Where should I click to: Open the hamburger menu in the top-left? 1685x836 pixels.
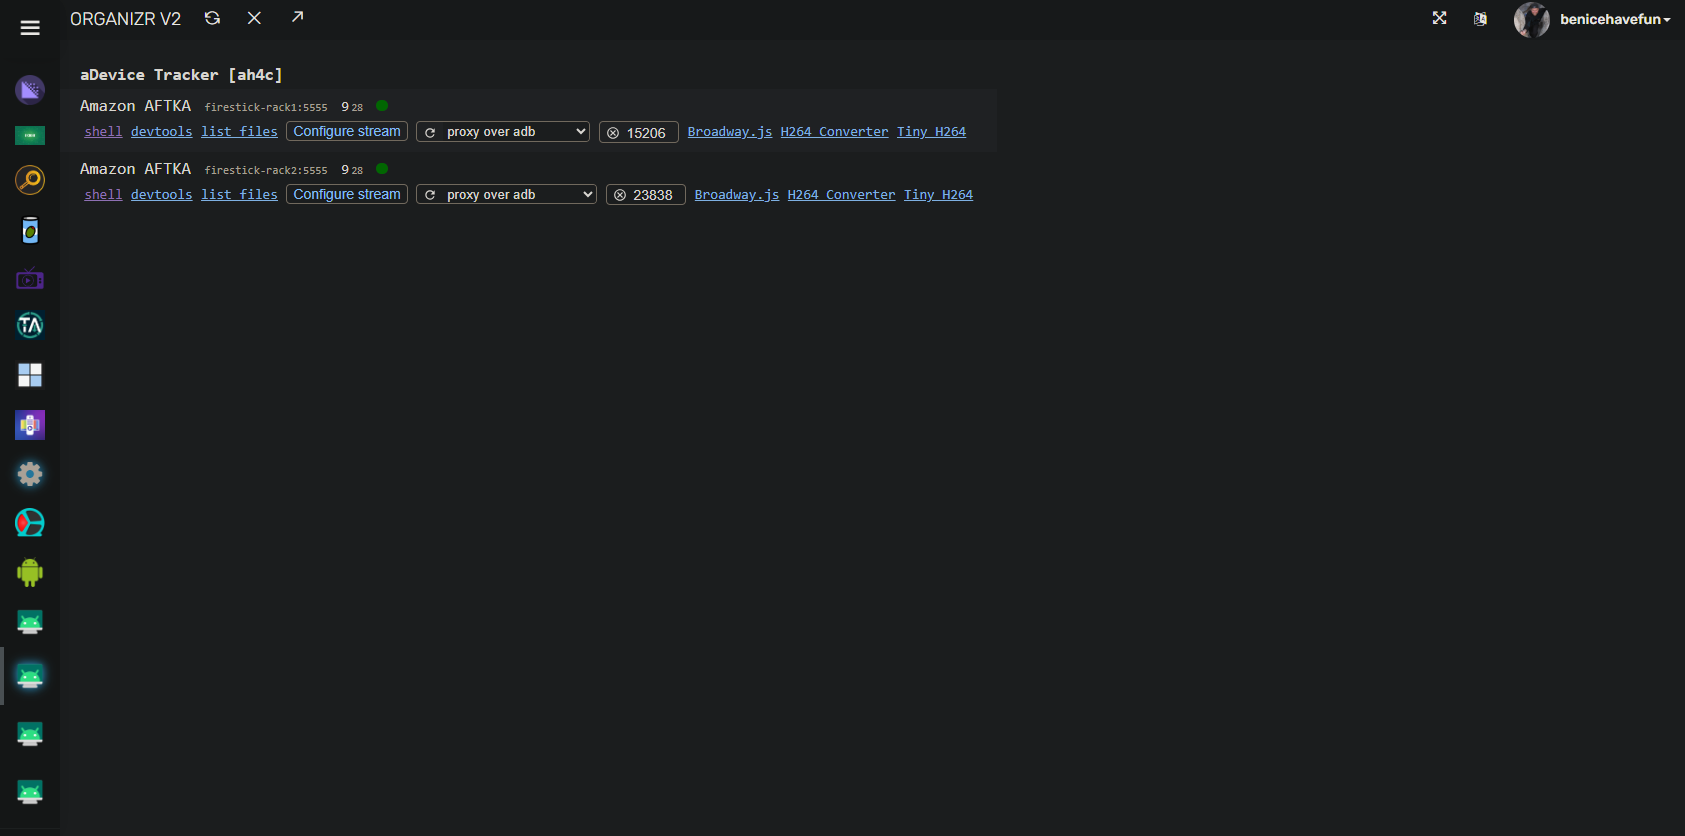click(30, 28)
